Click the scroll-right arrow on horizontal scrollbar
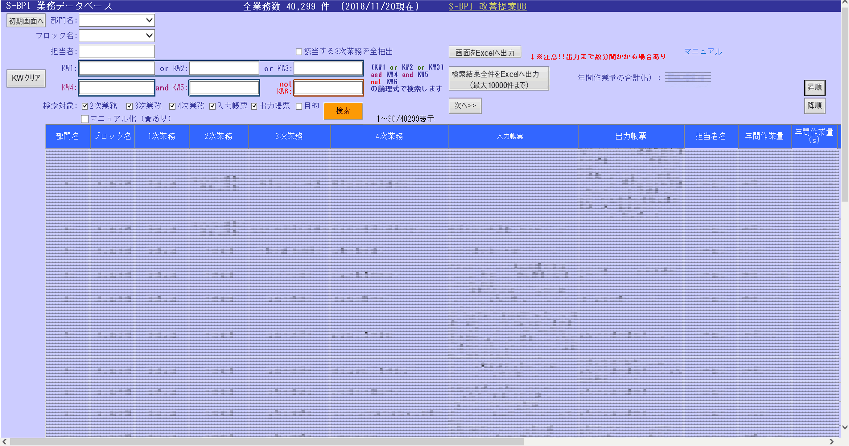Screen dimensions: 849x446 (832, 442)
